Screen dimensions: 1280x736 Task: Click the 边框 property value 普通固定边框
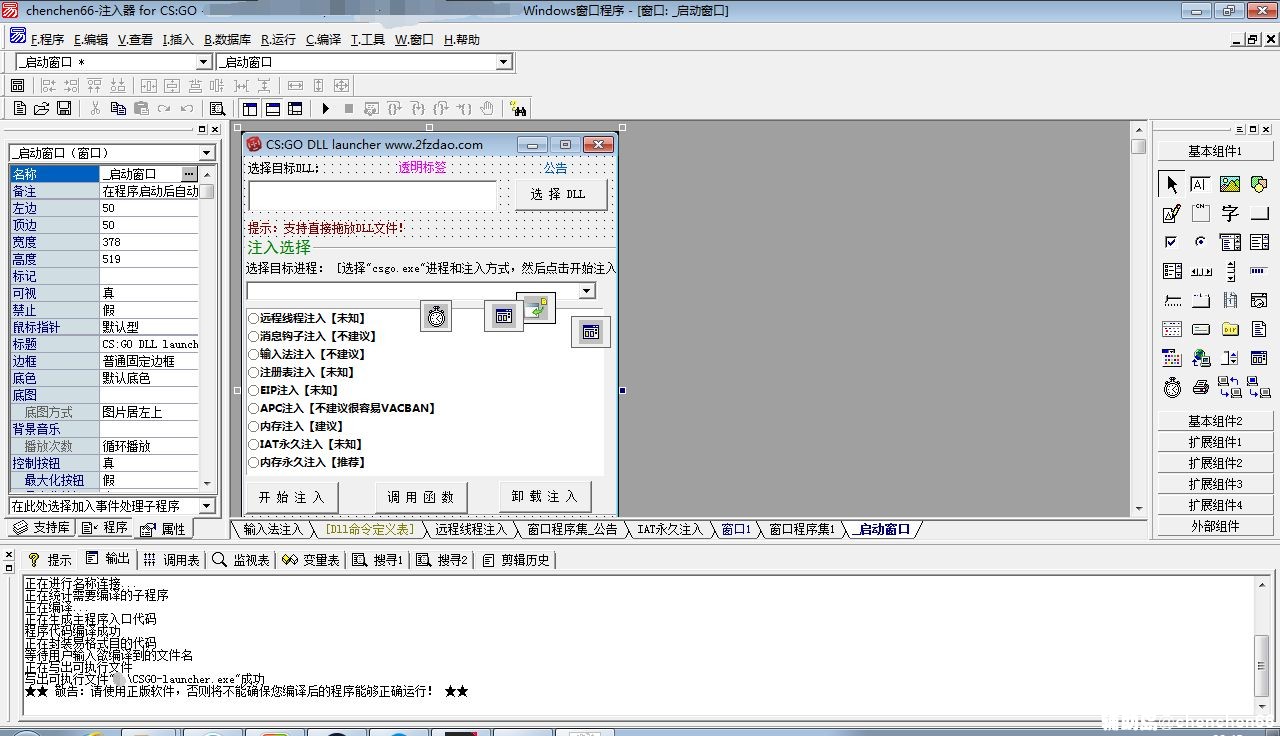click(x=149, y=361)
